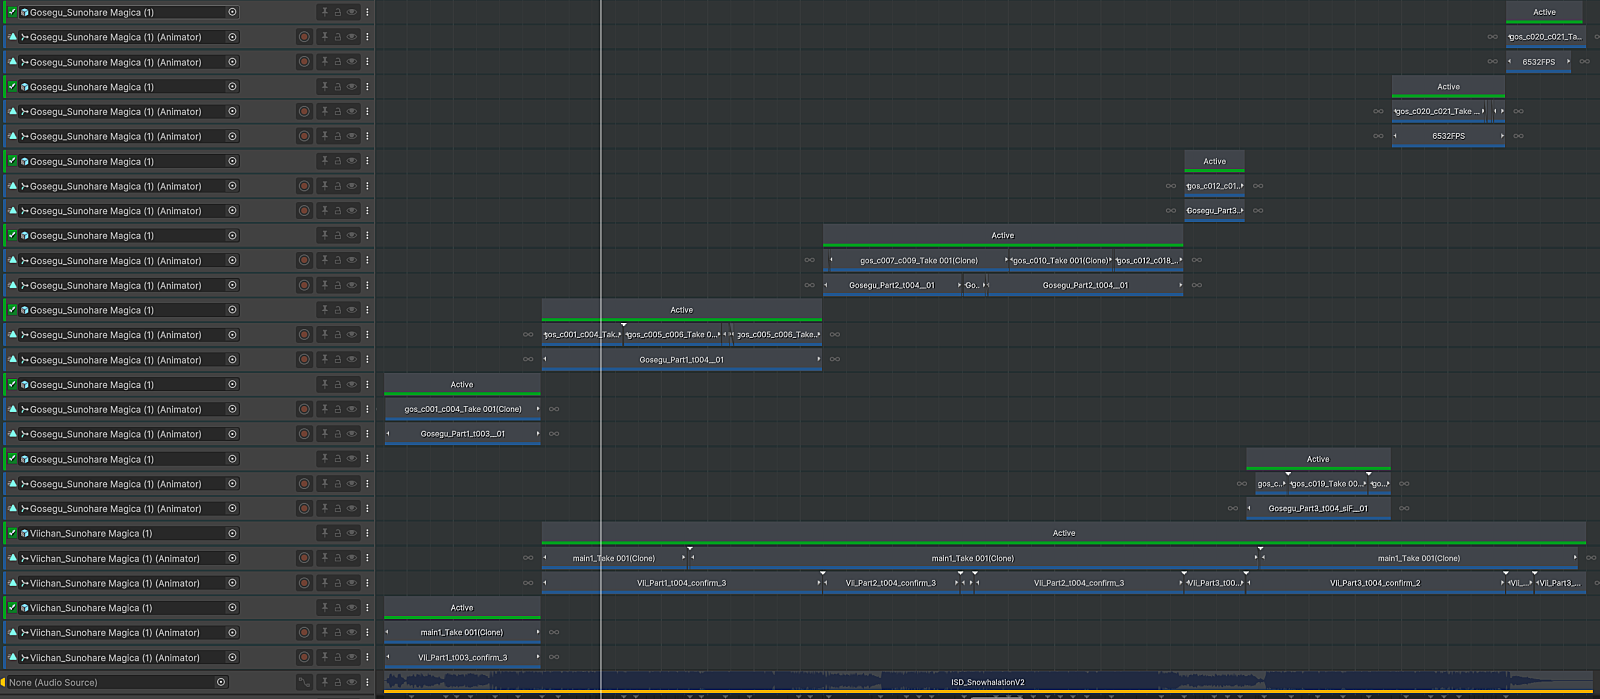Select the ISD_SnowhalationV2 audio clip
Screen dimensions: 1600x699
[x=986, y=682]
